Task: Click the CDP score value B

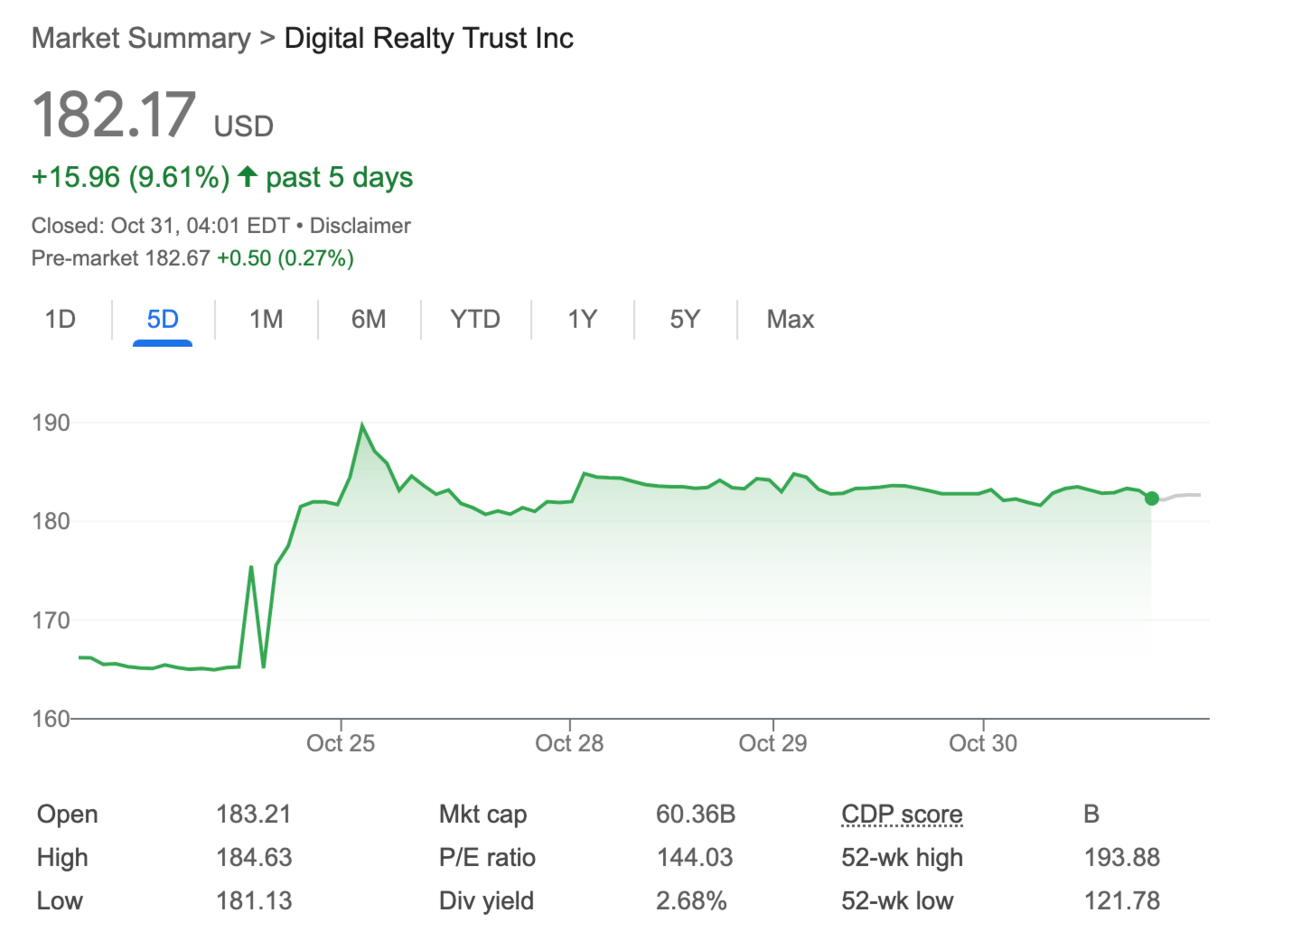Action: pos(1091,814)
